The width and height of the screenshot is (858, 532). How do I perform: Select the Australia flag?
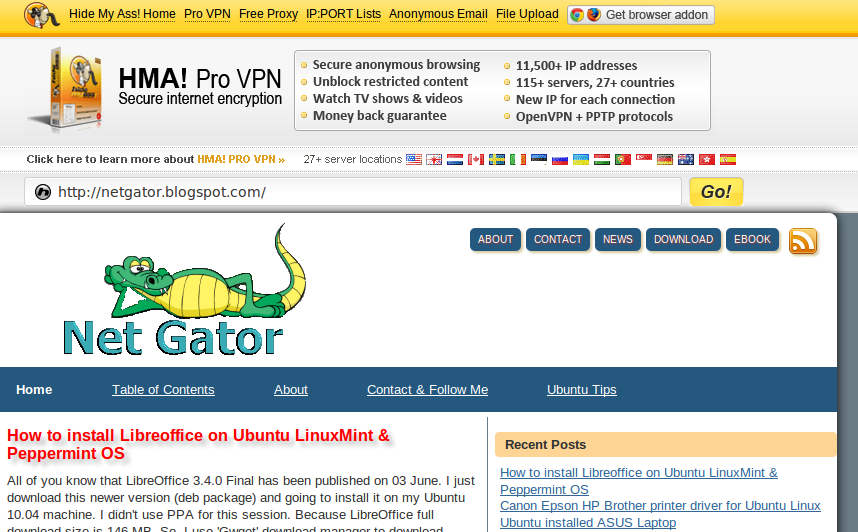click(x=686, y=159)
